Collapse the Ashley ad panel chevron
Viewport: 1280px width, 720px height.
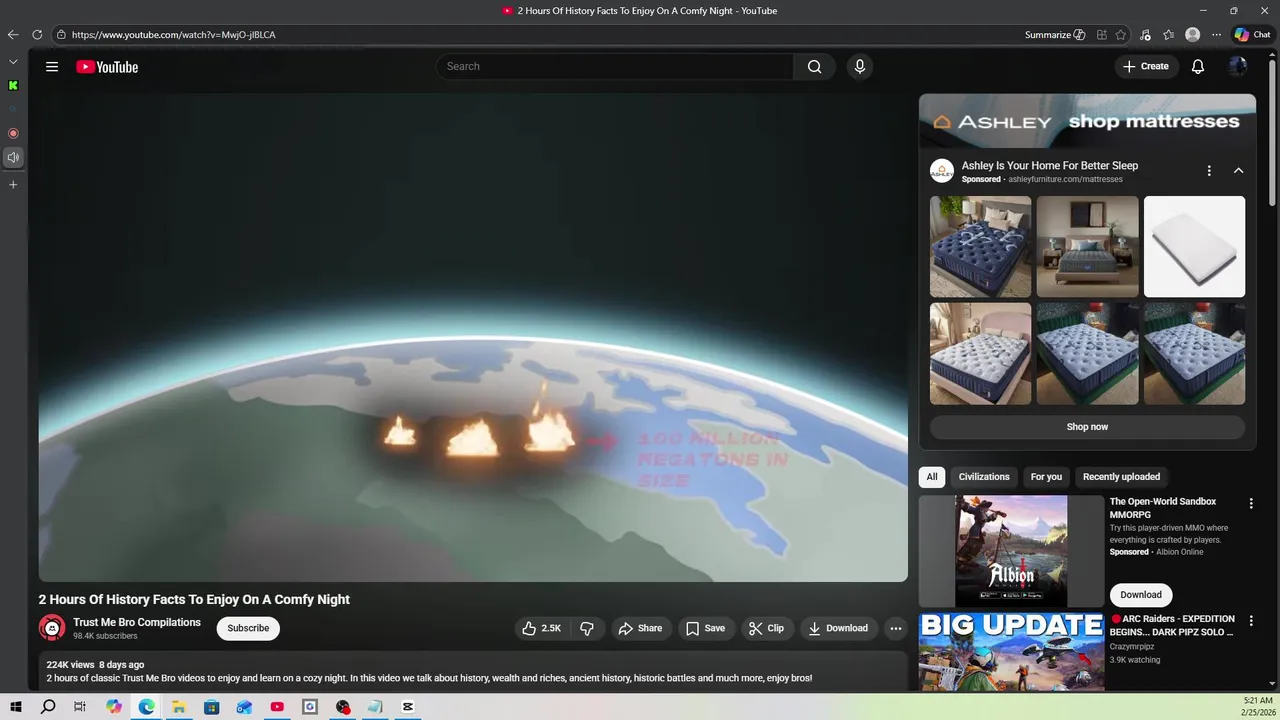(1238, 171)
